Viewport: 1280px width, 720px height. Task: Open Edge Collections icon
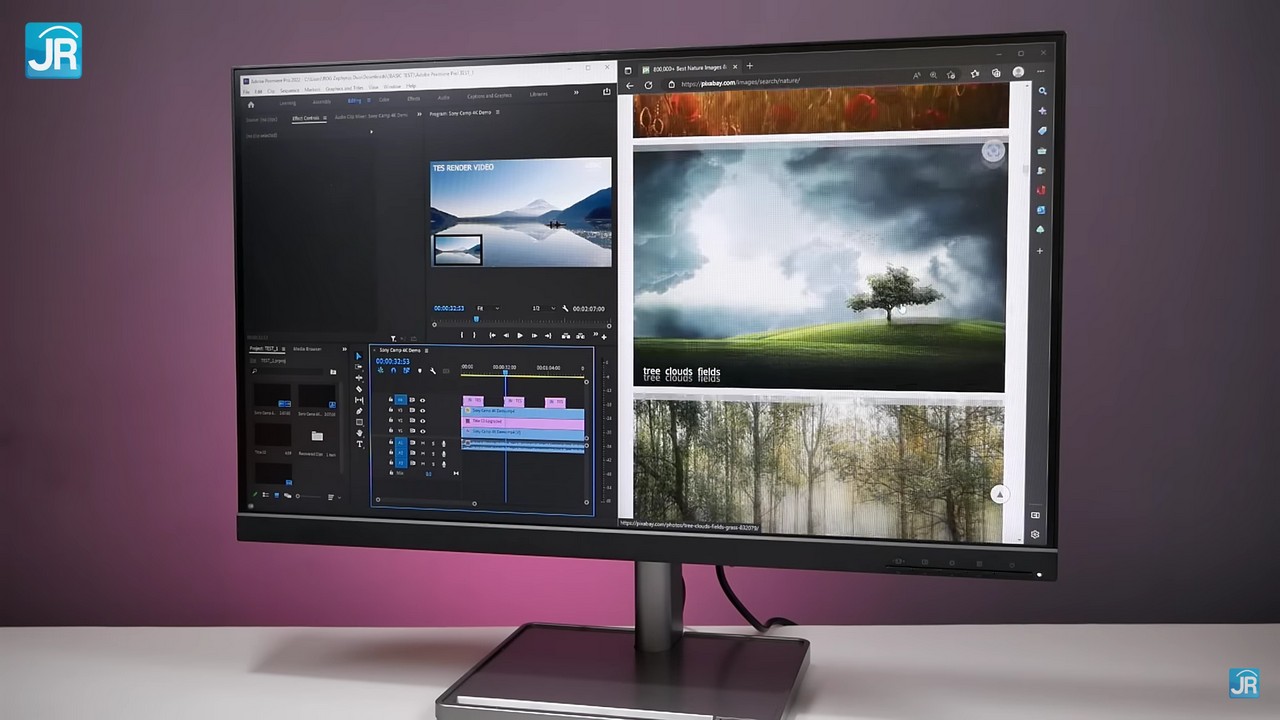(x=996, y=73)
